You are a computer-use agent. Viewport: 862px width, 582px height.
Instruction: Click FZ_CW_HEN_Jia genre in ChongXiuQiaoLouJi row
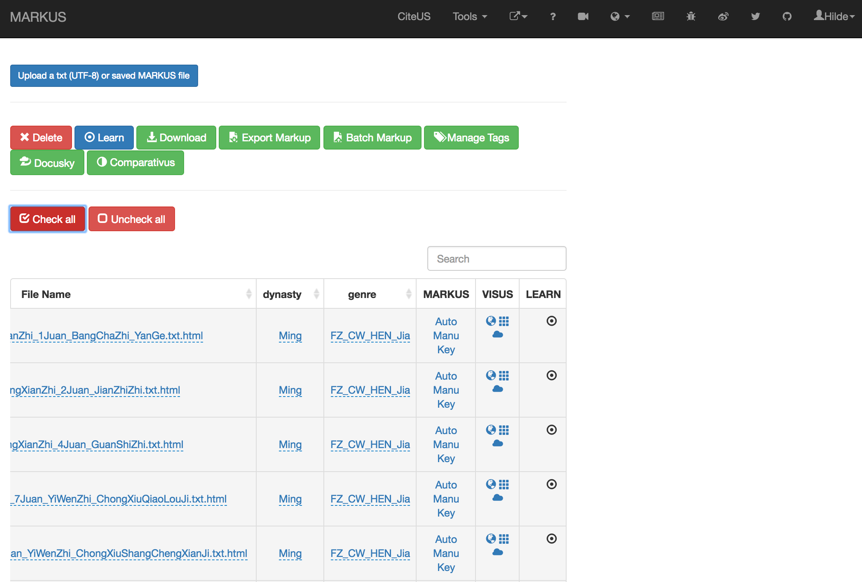pyautogui.click(x=370, y=499)
